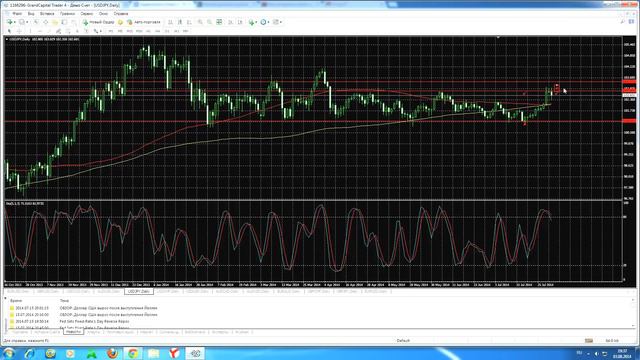The width and height of the screenshot is (640, 360).
Task: Select the Cursor tool
Action: [x=9, y=31]
